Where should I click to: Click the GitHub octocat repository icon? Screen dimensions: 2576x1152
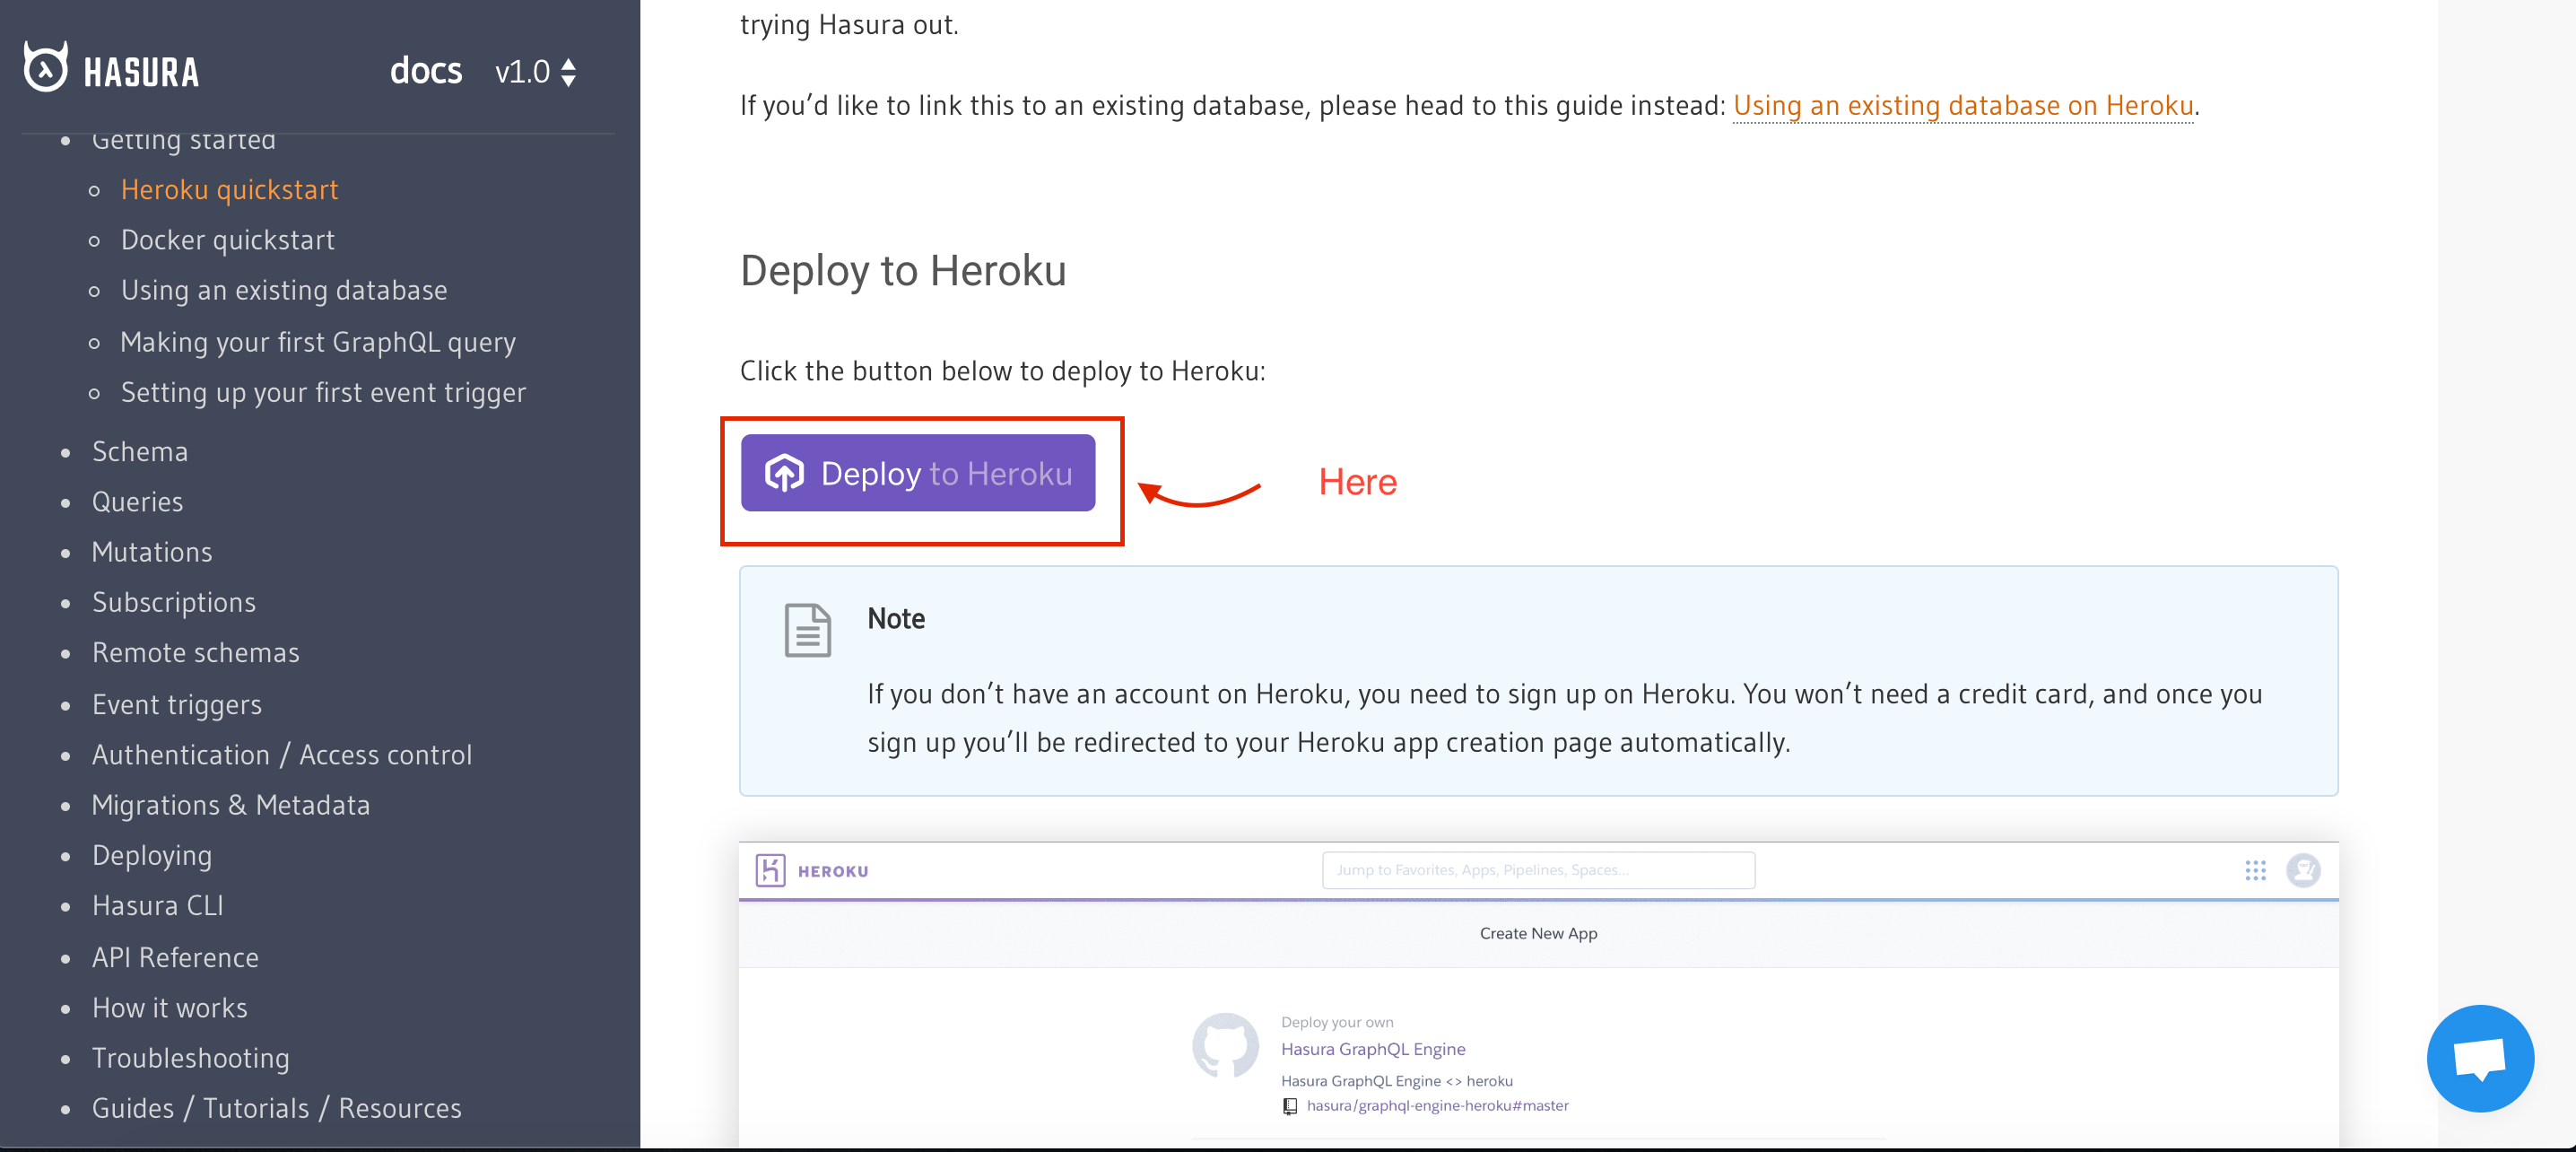pos(1226,1046)
